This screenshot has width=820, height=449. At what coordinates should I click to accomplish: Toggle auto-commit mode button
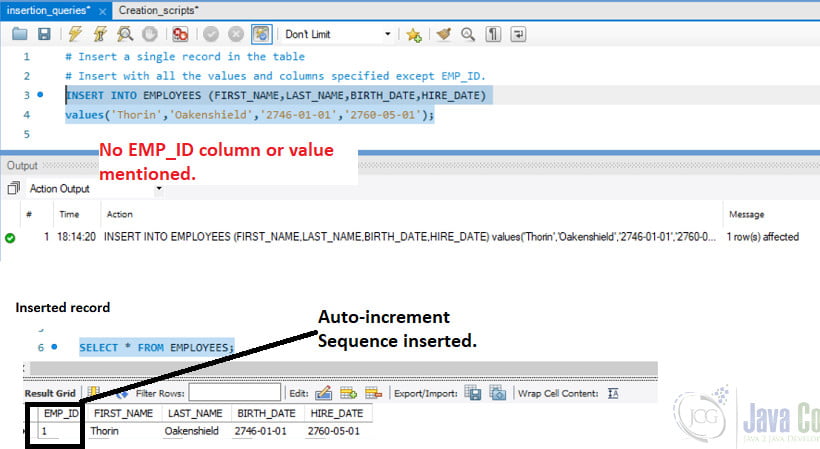point(261,34)
